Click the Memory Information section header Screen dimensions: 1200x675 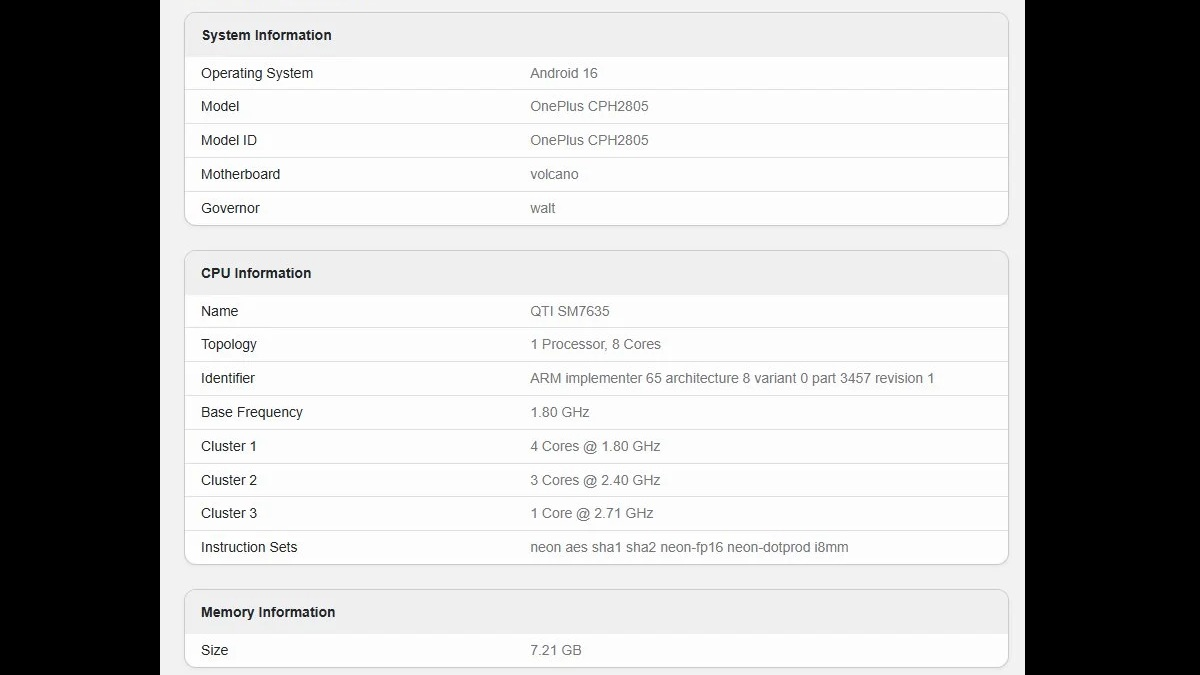click(268, 612)
